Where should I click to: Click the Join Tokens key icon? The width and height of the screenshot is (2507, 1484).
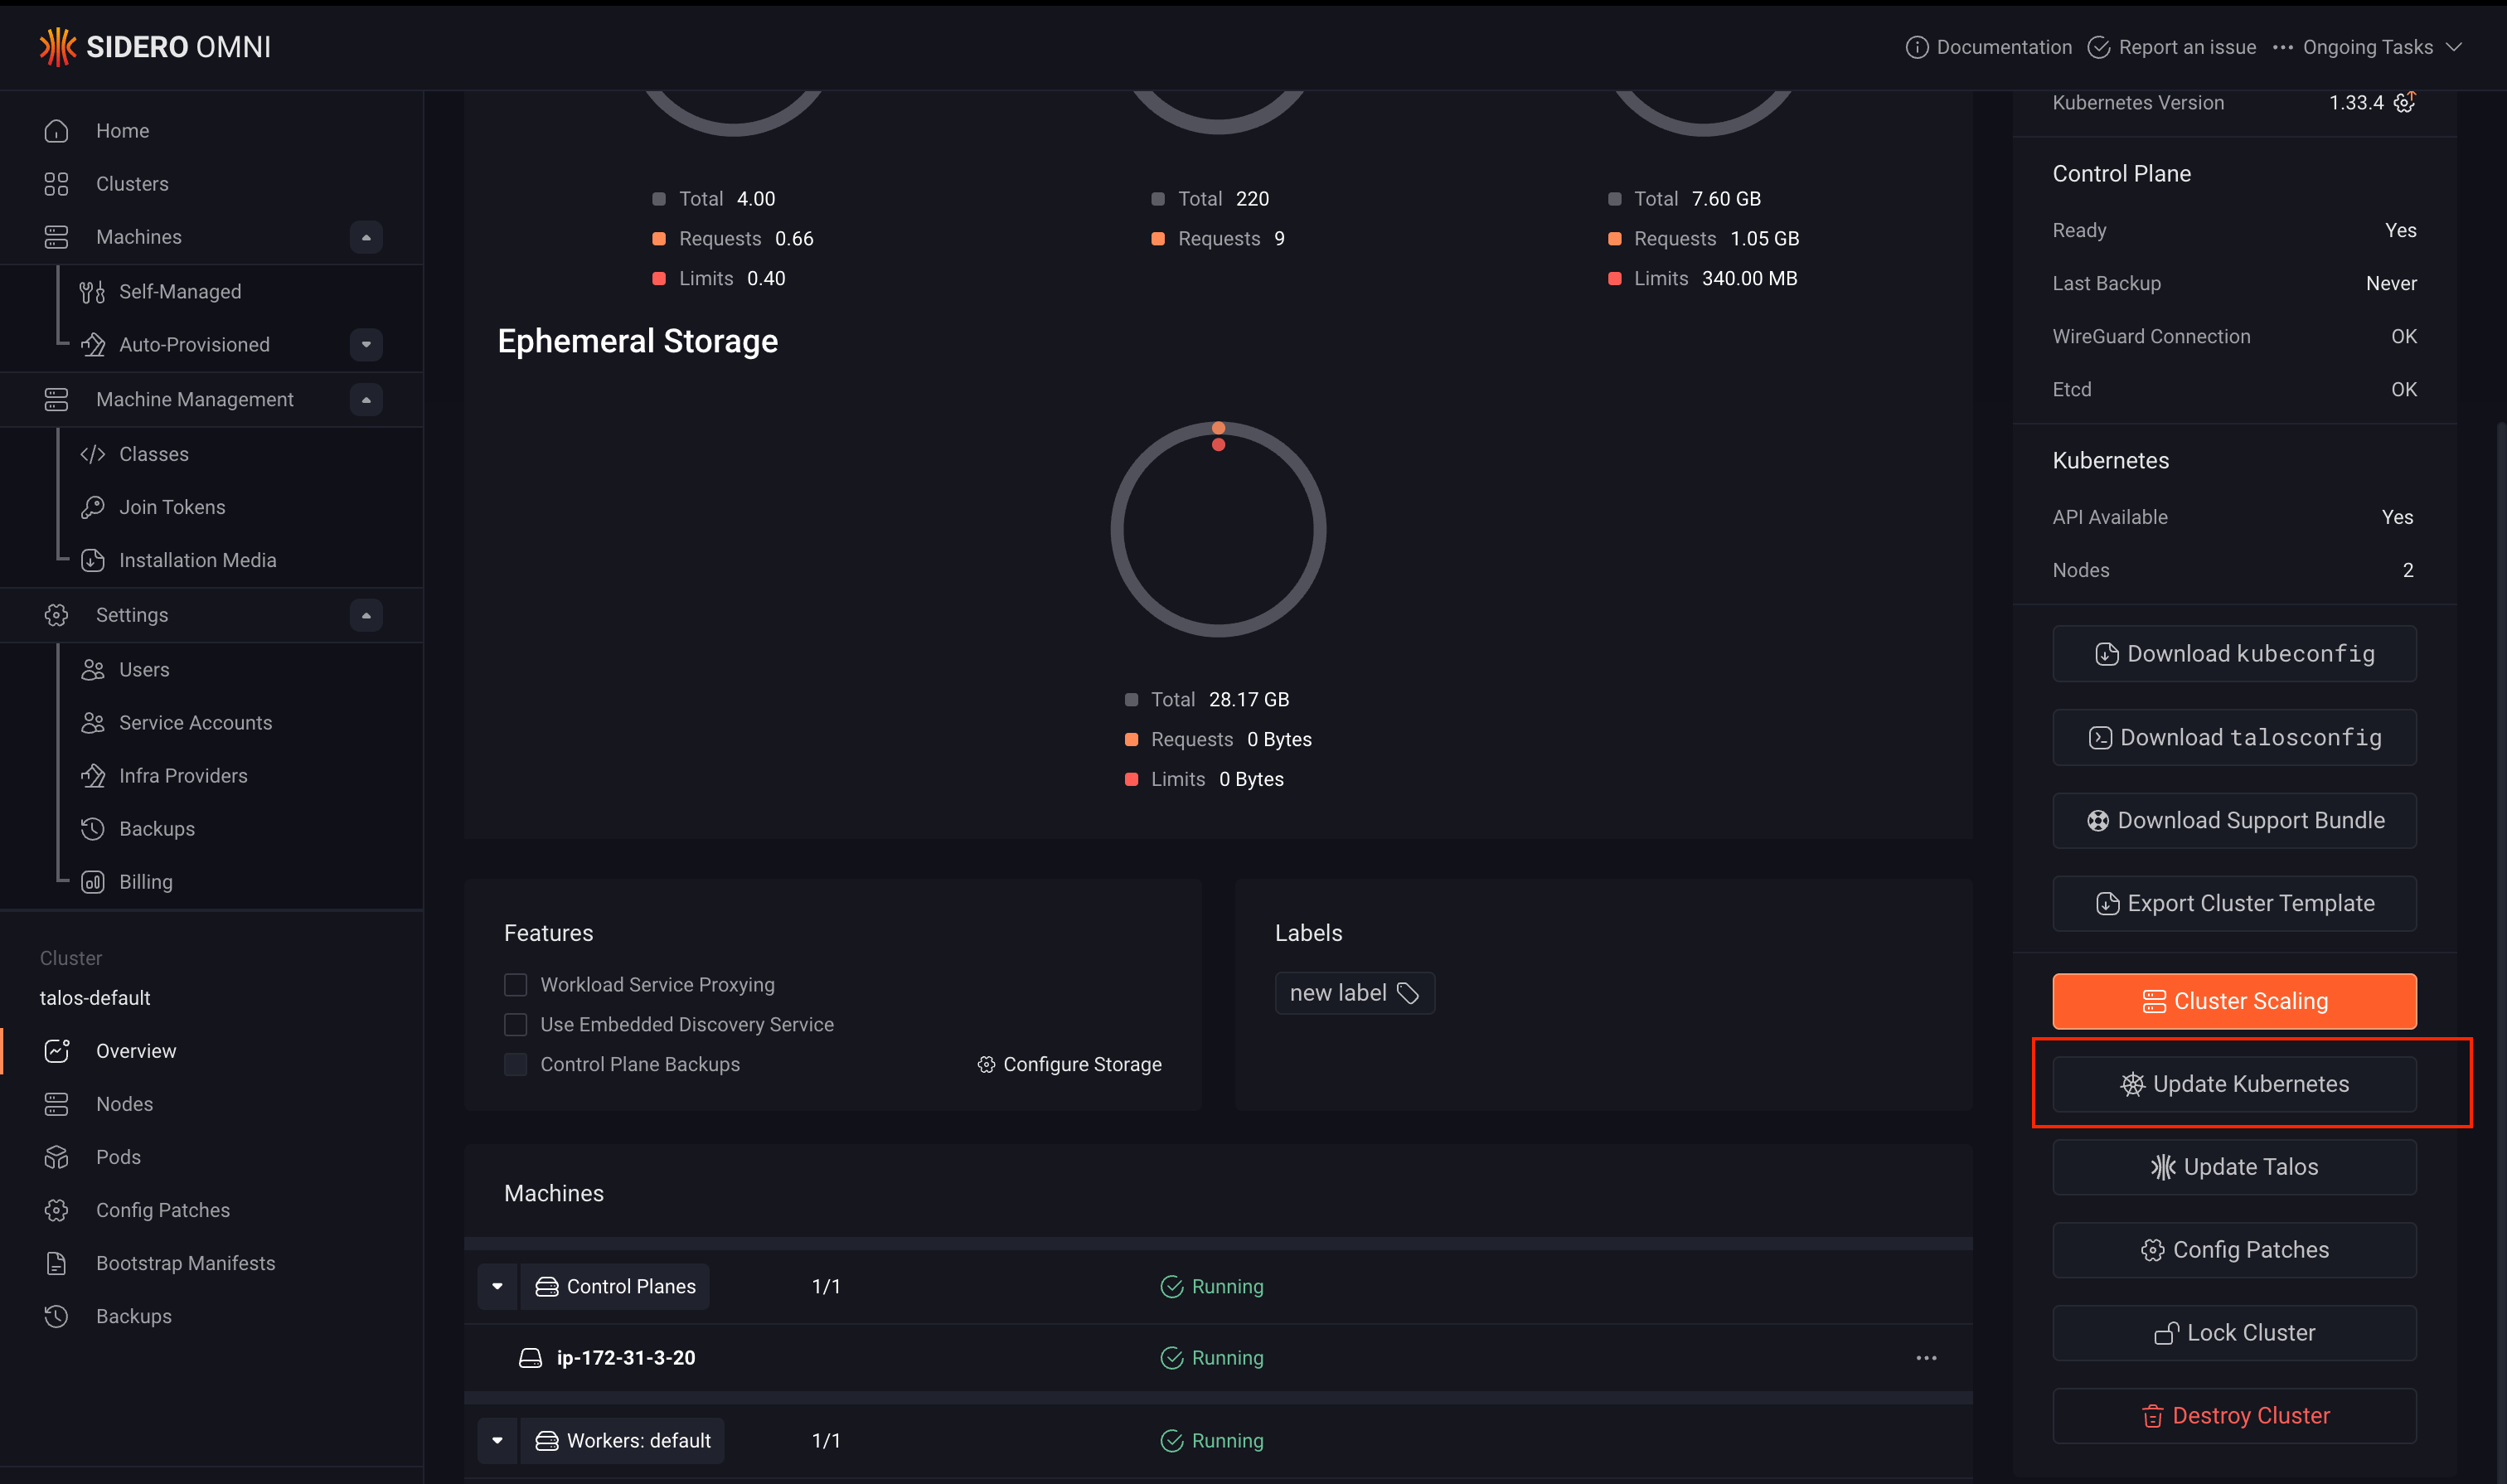(x=93, y=507)
